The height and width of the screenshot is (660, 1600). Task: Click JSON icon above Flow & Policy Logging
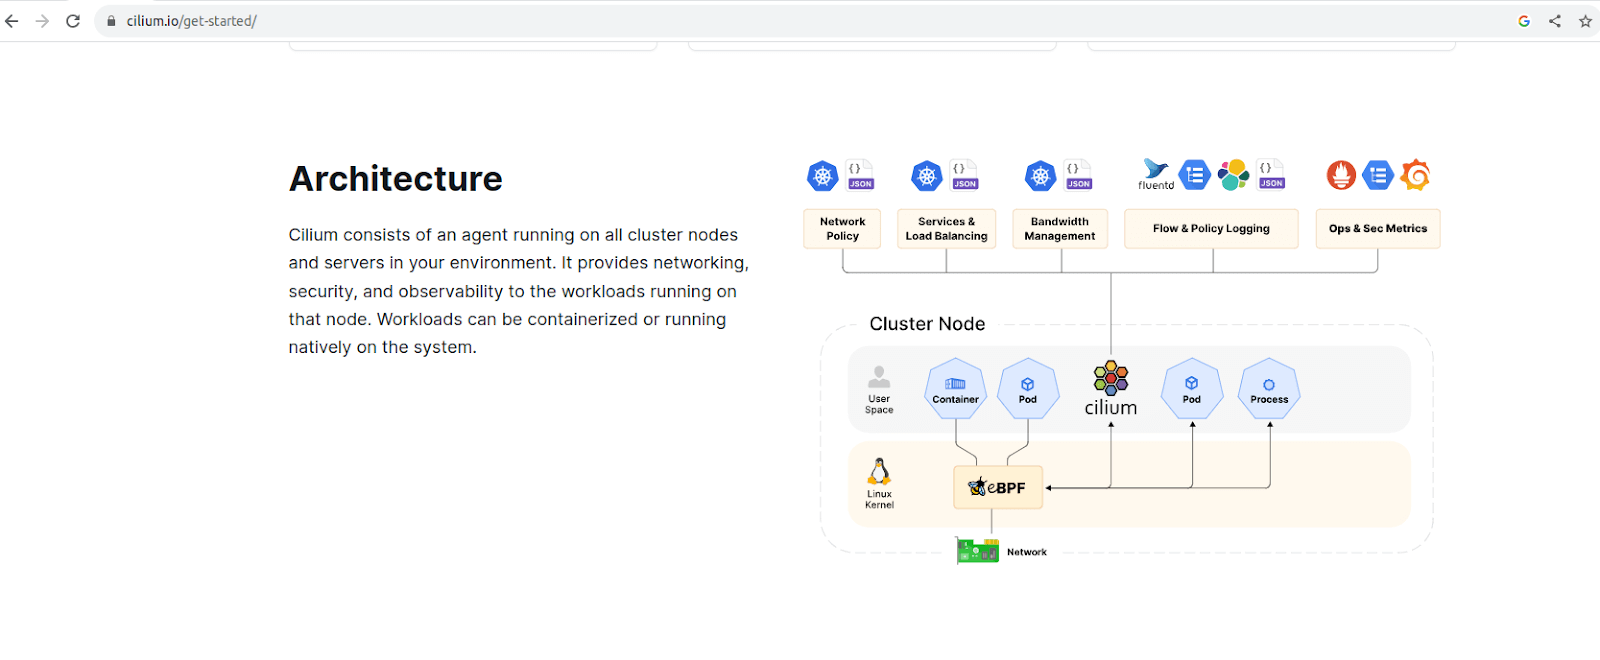1271,175
